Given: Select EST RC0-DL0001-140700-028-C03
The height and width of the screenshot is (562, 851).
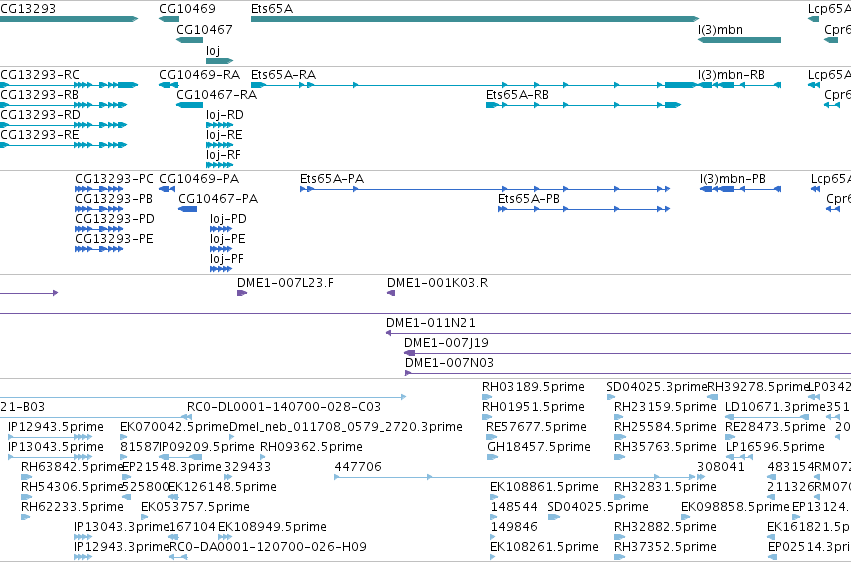Looking at the screenshot, I should (x=284, y=407).
